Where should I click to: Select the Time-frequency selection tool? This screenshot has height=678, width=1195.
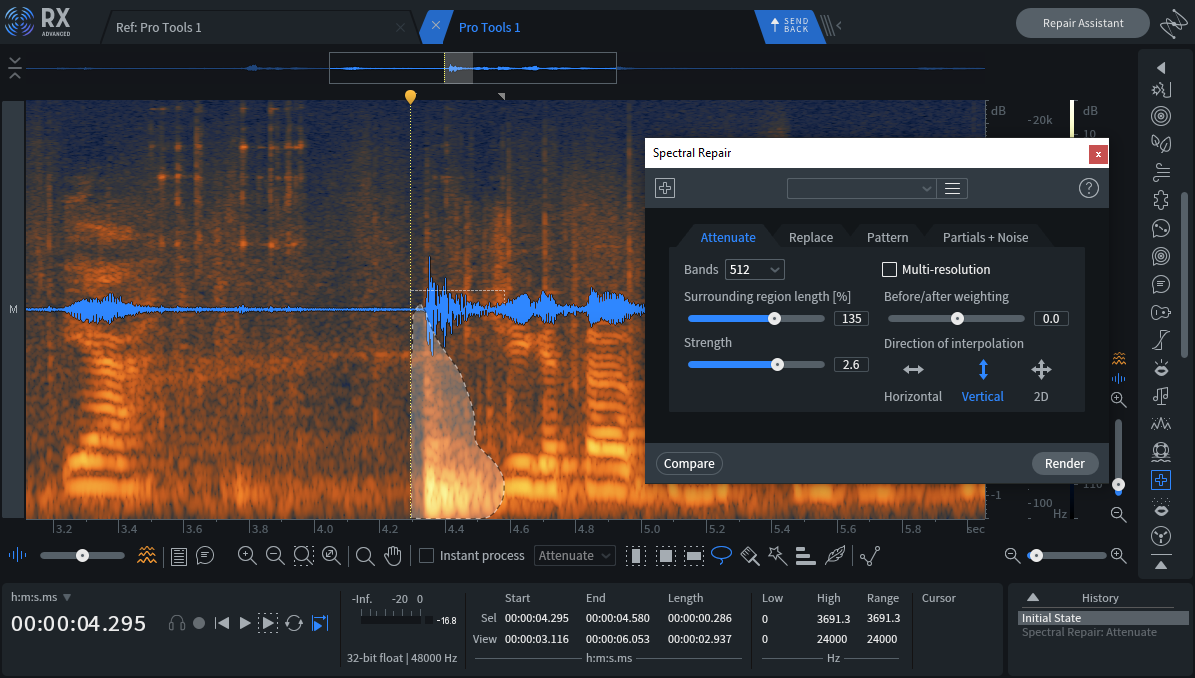[665, 556]
